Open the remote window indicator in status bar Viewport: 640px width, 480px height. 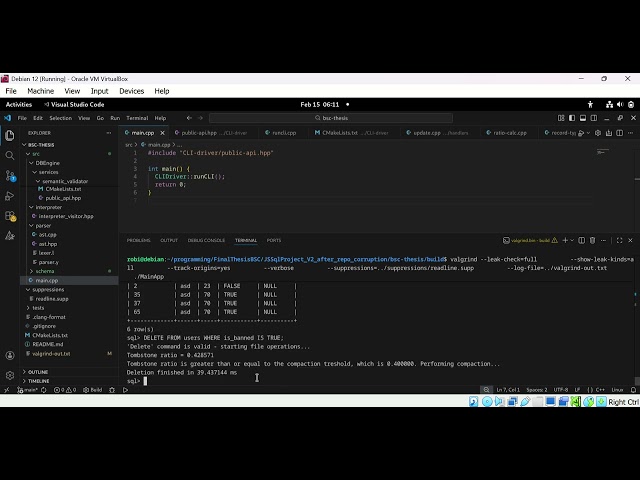tap(6, 390)
